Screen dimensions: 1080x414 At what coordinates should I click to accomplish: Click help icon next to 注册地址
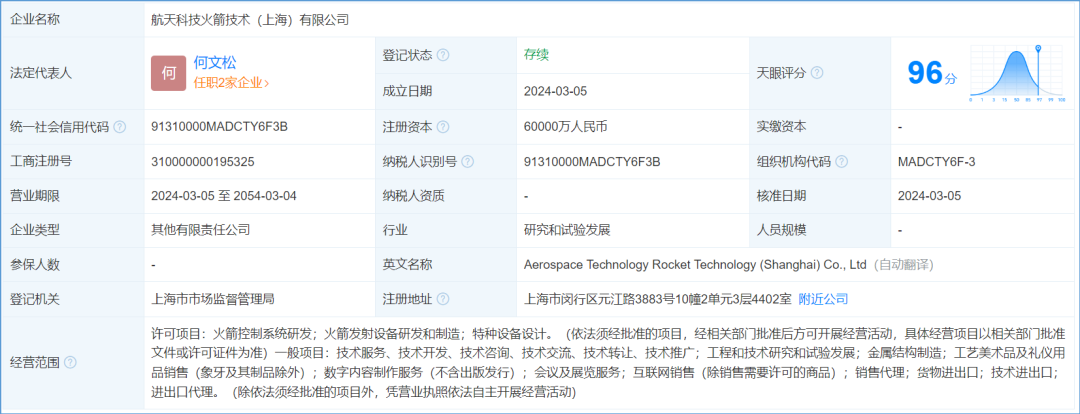[x=443, y=299]
